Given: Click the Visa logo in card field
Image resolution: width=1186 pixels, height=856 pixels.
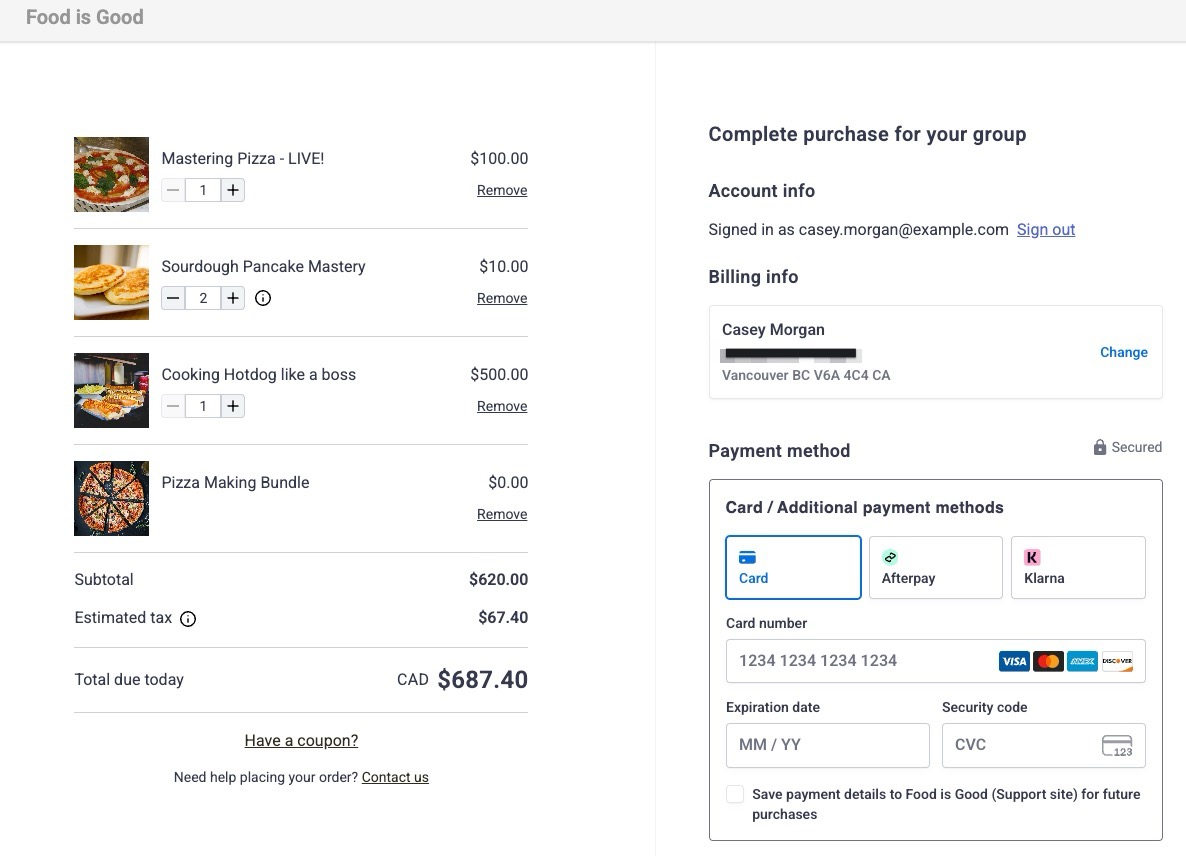Looking at the screenshot, I should click(x=1014, y=661).
